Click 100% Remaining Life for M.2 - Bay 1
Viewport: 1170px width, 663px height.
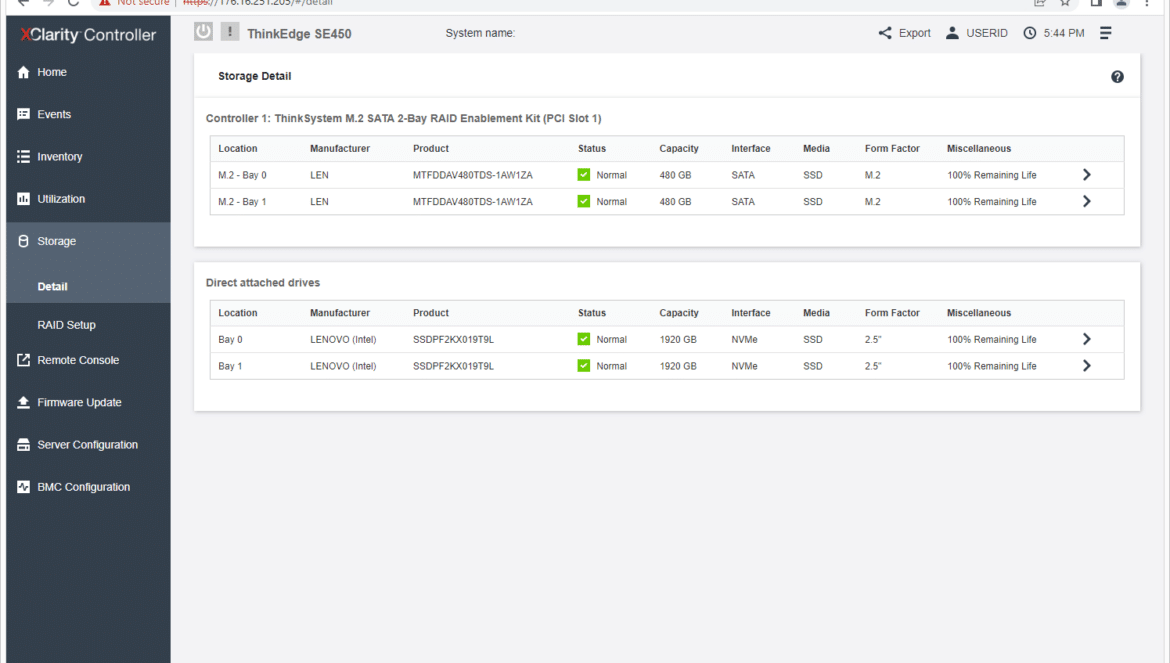click(992, 201)
